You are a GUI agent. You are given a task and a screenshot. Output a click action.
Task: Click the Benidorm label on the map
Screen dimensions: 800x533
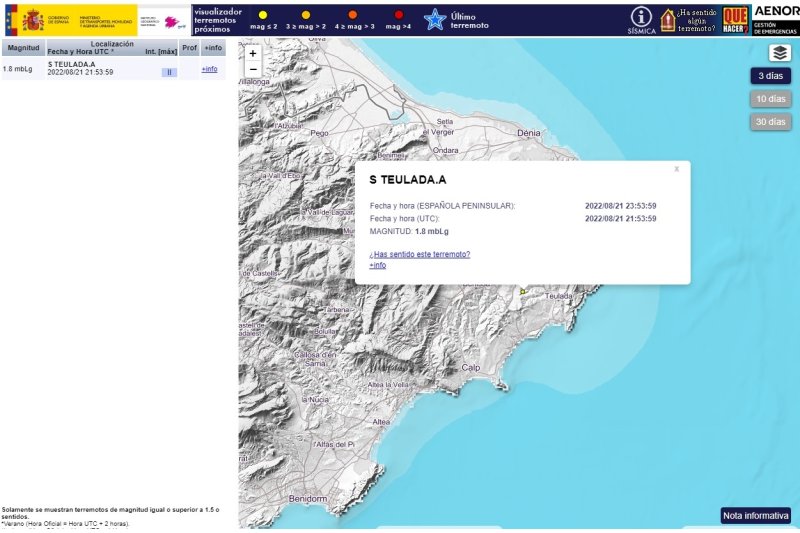(x=308, y=498)
